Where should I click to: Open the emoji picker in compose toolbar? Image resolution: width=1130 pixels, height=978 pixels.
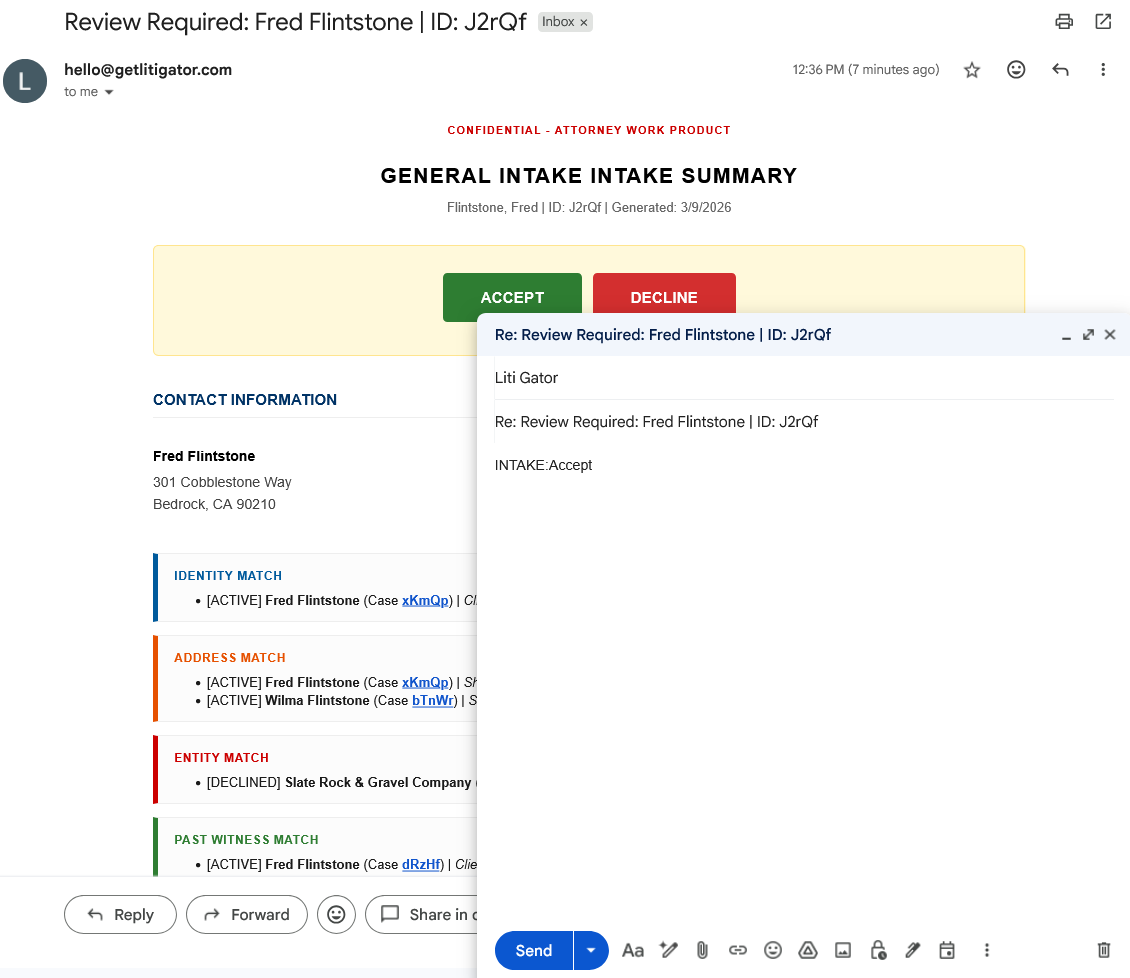(772, 950)
